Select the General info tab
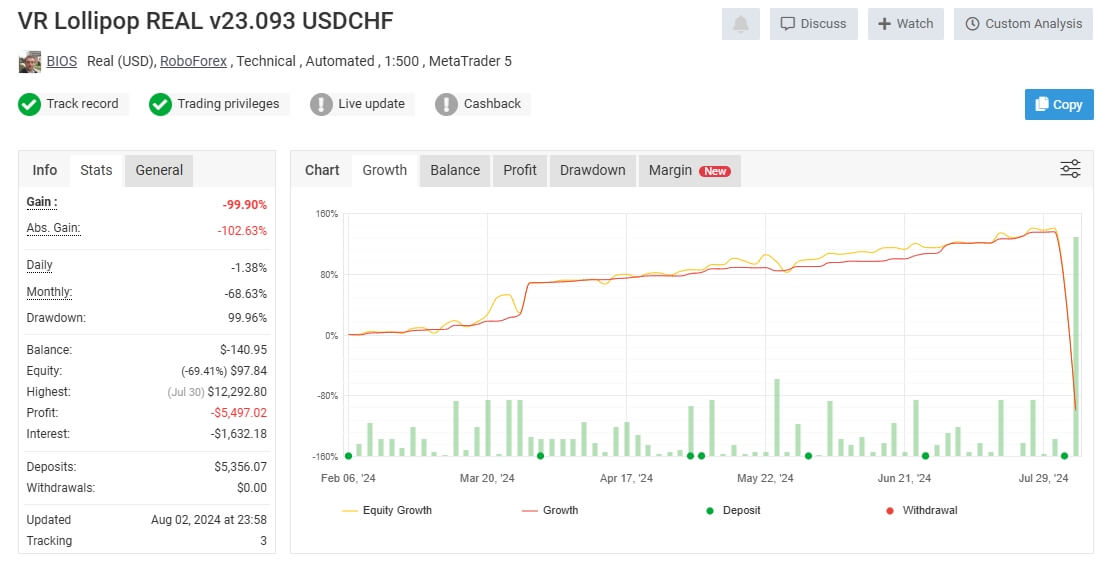 [x=159, y=171]
